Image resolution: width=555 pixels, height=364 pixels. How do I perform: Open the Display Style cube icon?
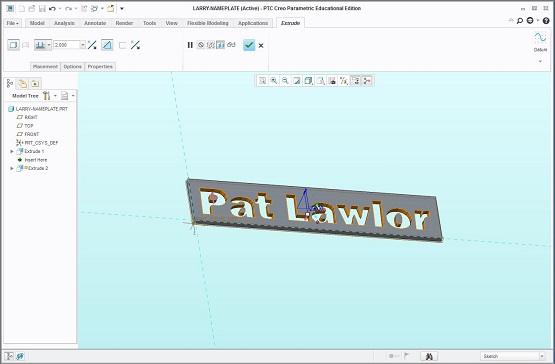point(309,81)
